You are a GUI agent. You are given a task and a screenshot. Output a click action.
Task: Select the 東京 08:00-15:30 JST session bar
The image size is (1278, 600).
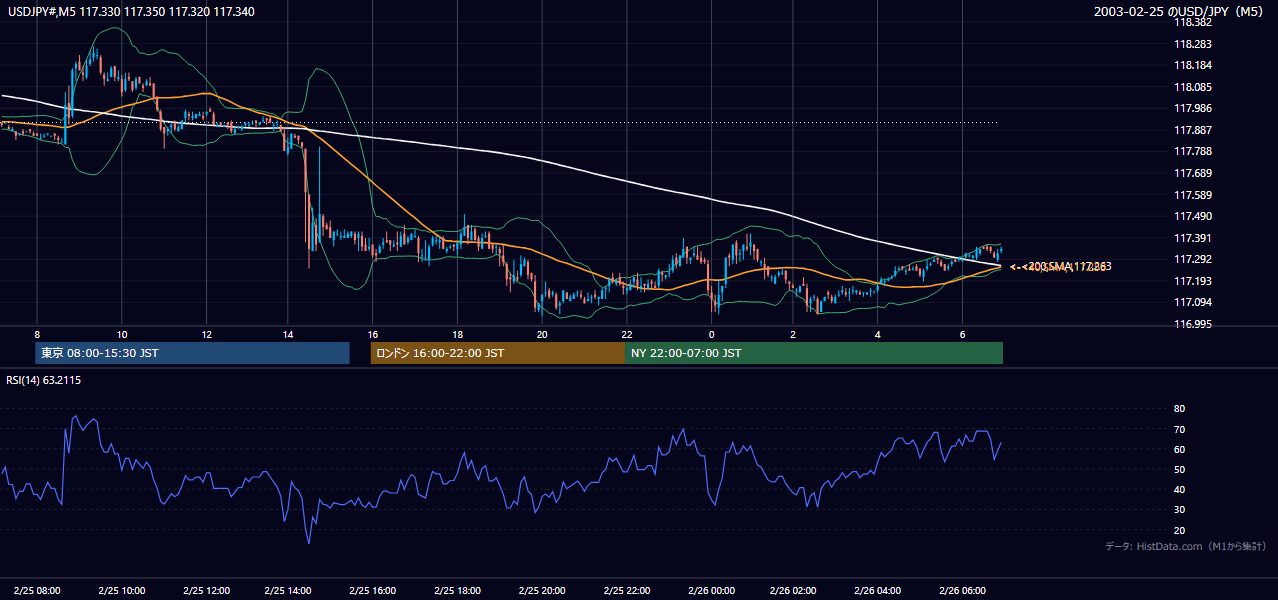(x=192, y=353)
